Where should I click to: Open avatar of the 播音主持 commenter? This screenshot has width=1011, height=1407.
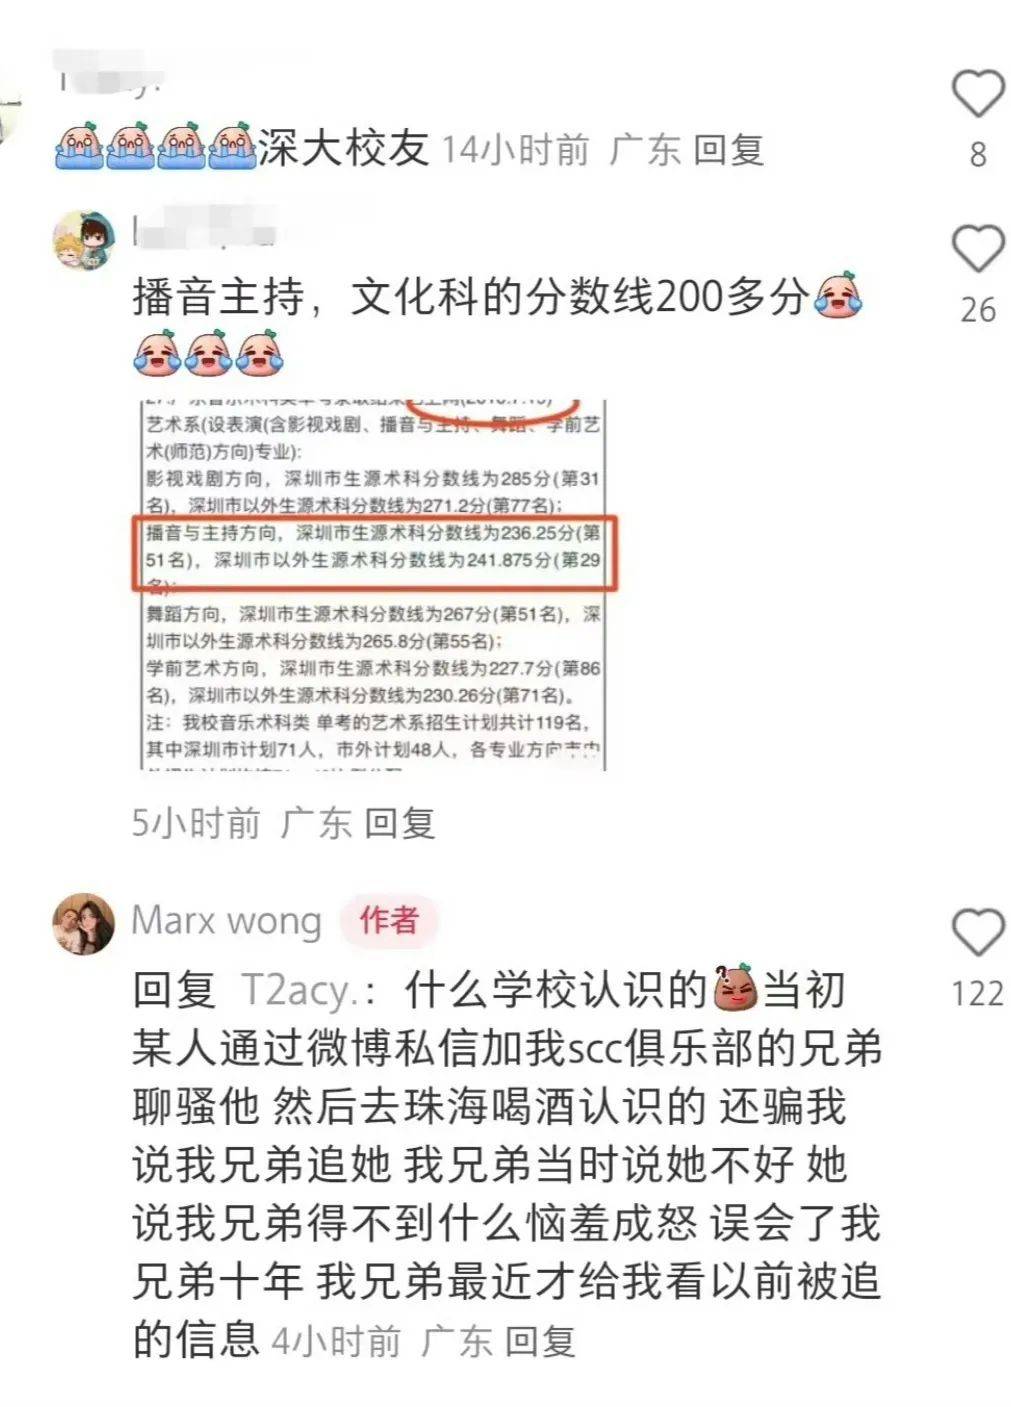83,241
